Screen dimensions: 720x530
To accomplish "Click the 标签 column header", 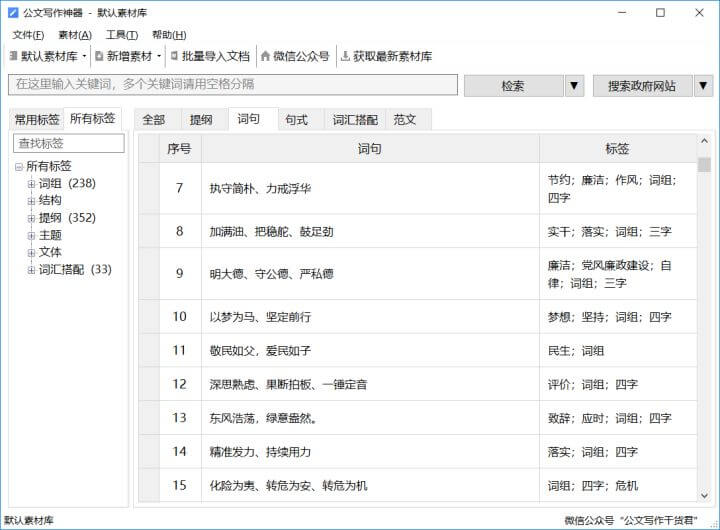I will click(618, 149).
